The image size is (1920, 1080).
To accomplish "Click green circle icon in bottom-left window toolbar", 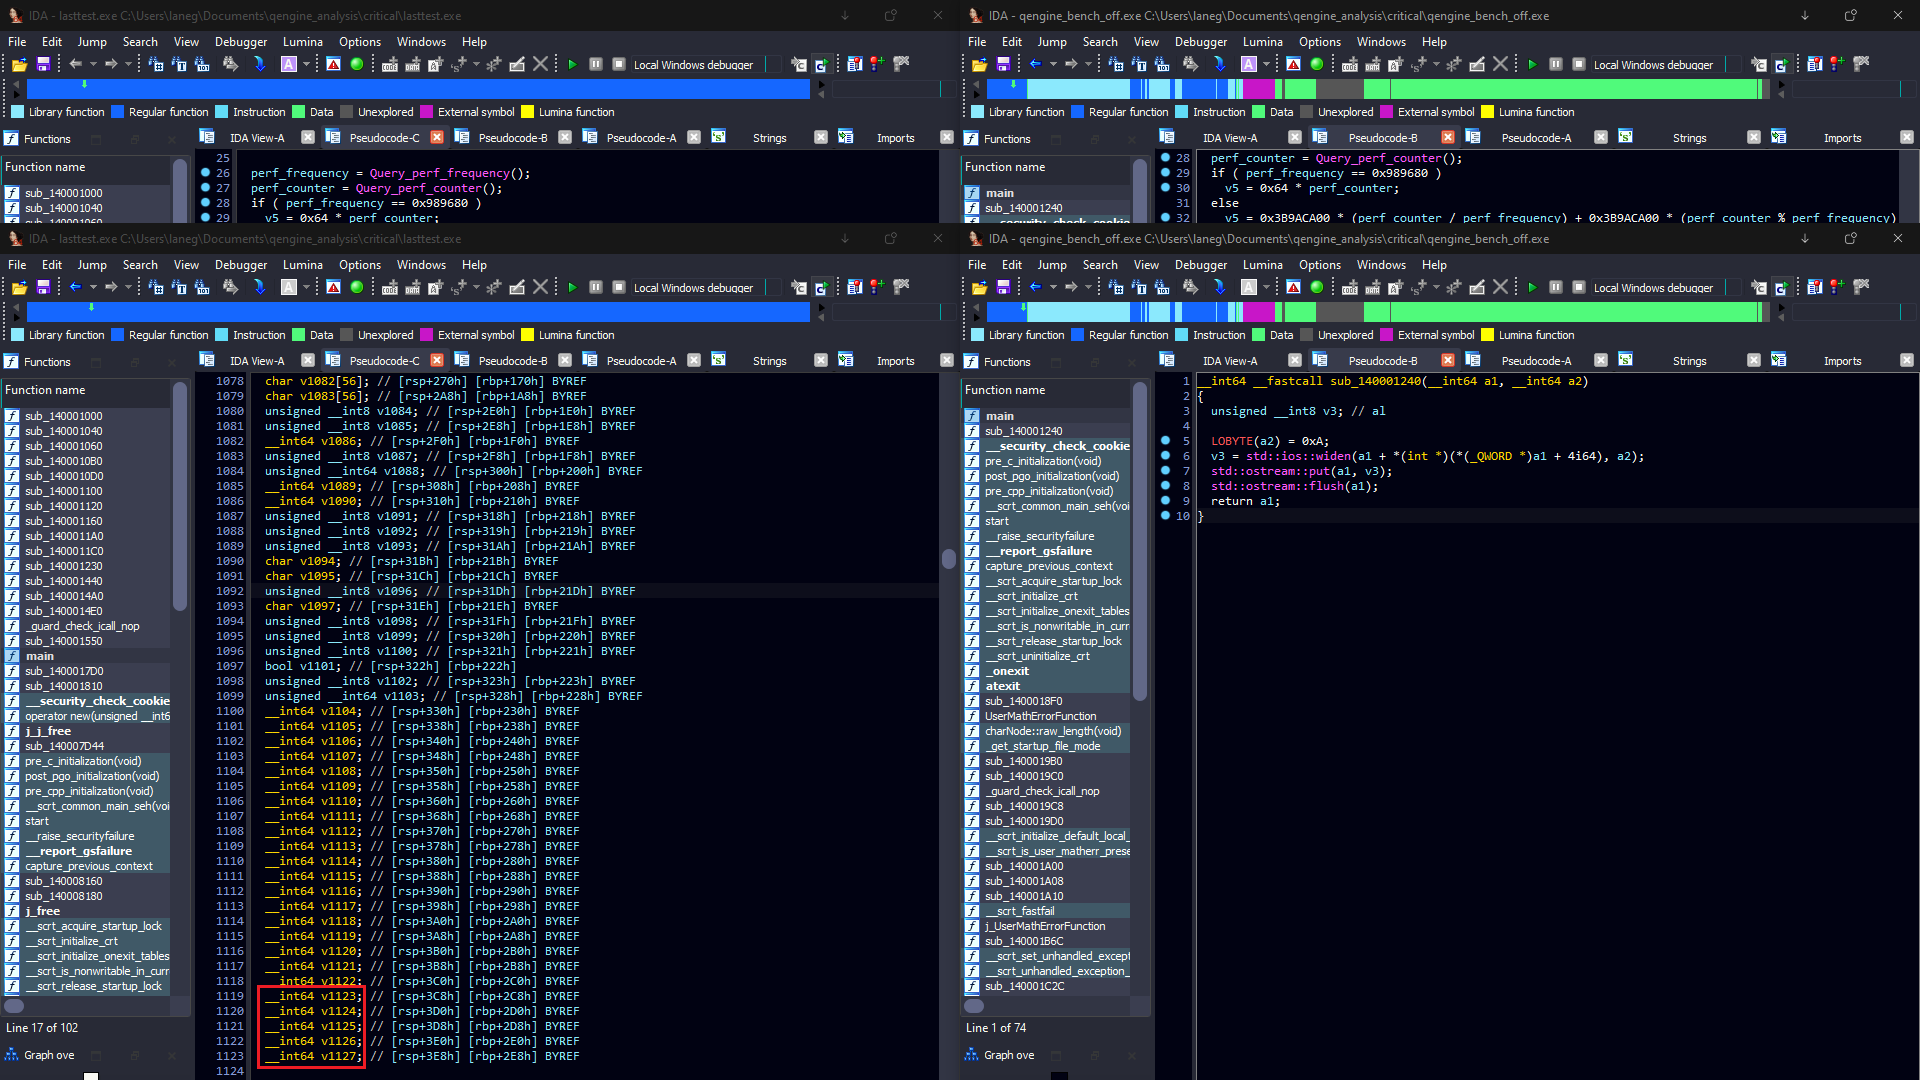I will [x=357, y=287].
